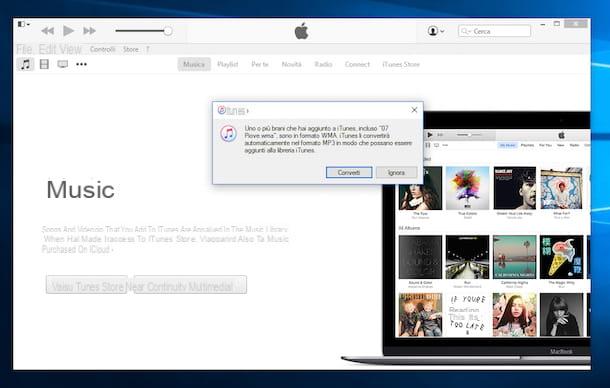
Task: Click the search magnifier icon dropdown
Action: pyautogui.click(x=465, y=31)
